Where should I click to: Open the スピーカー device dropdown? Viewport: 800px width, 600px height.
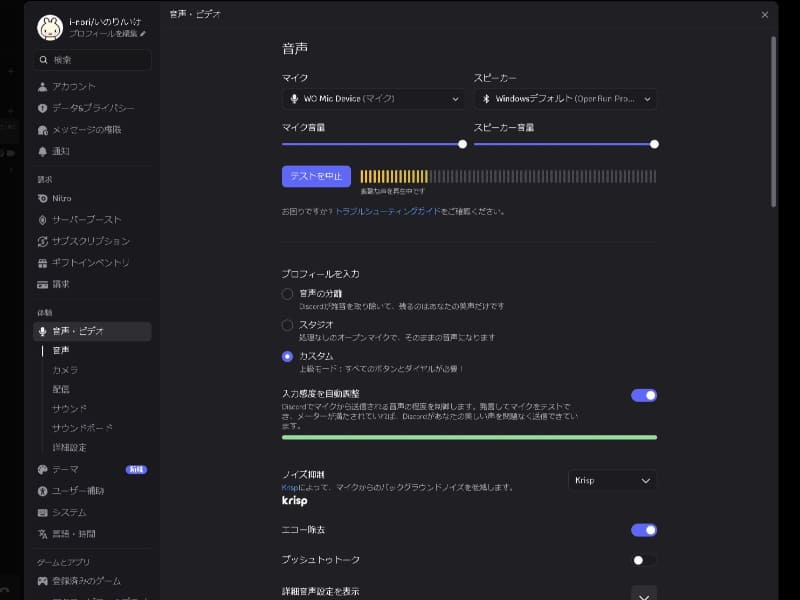coord(565,99)
